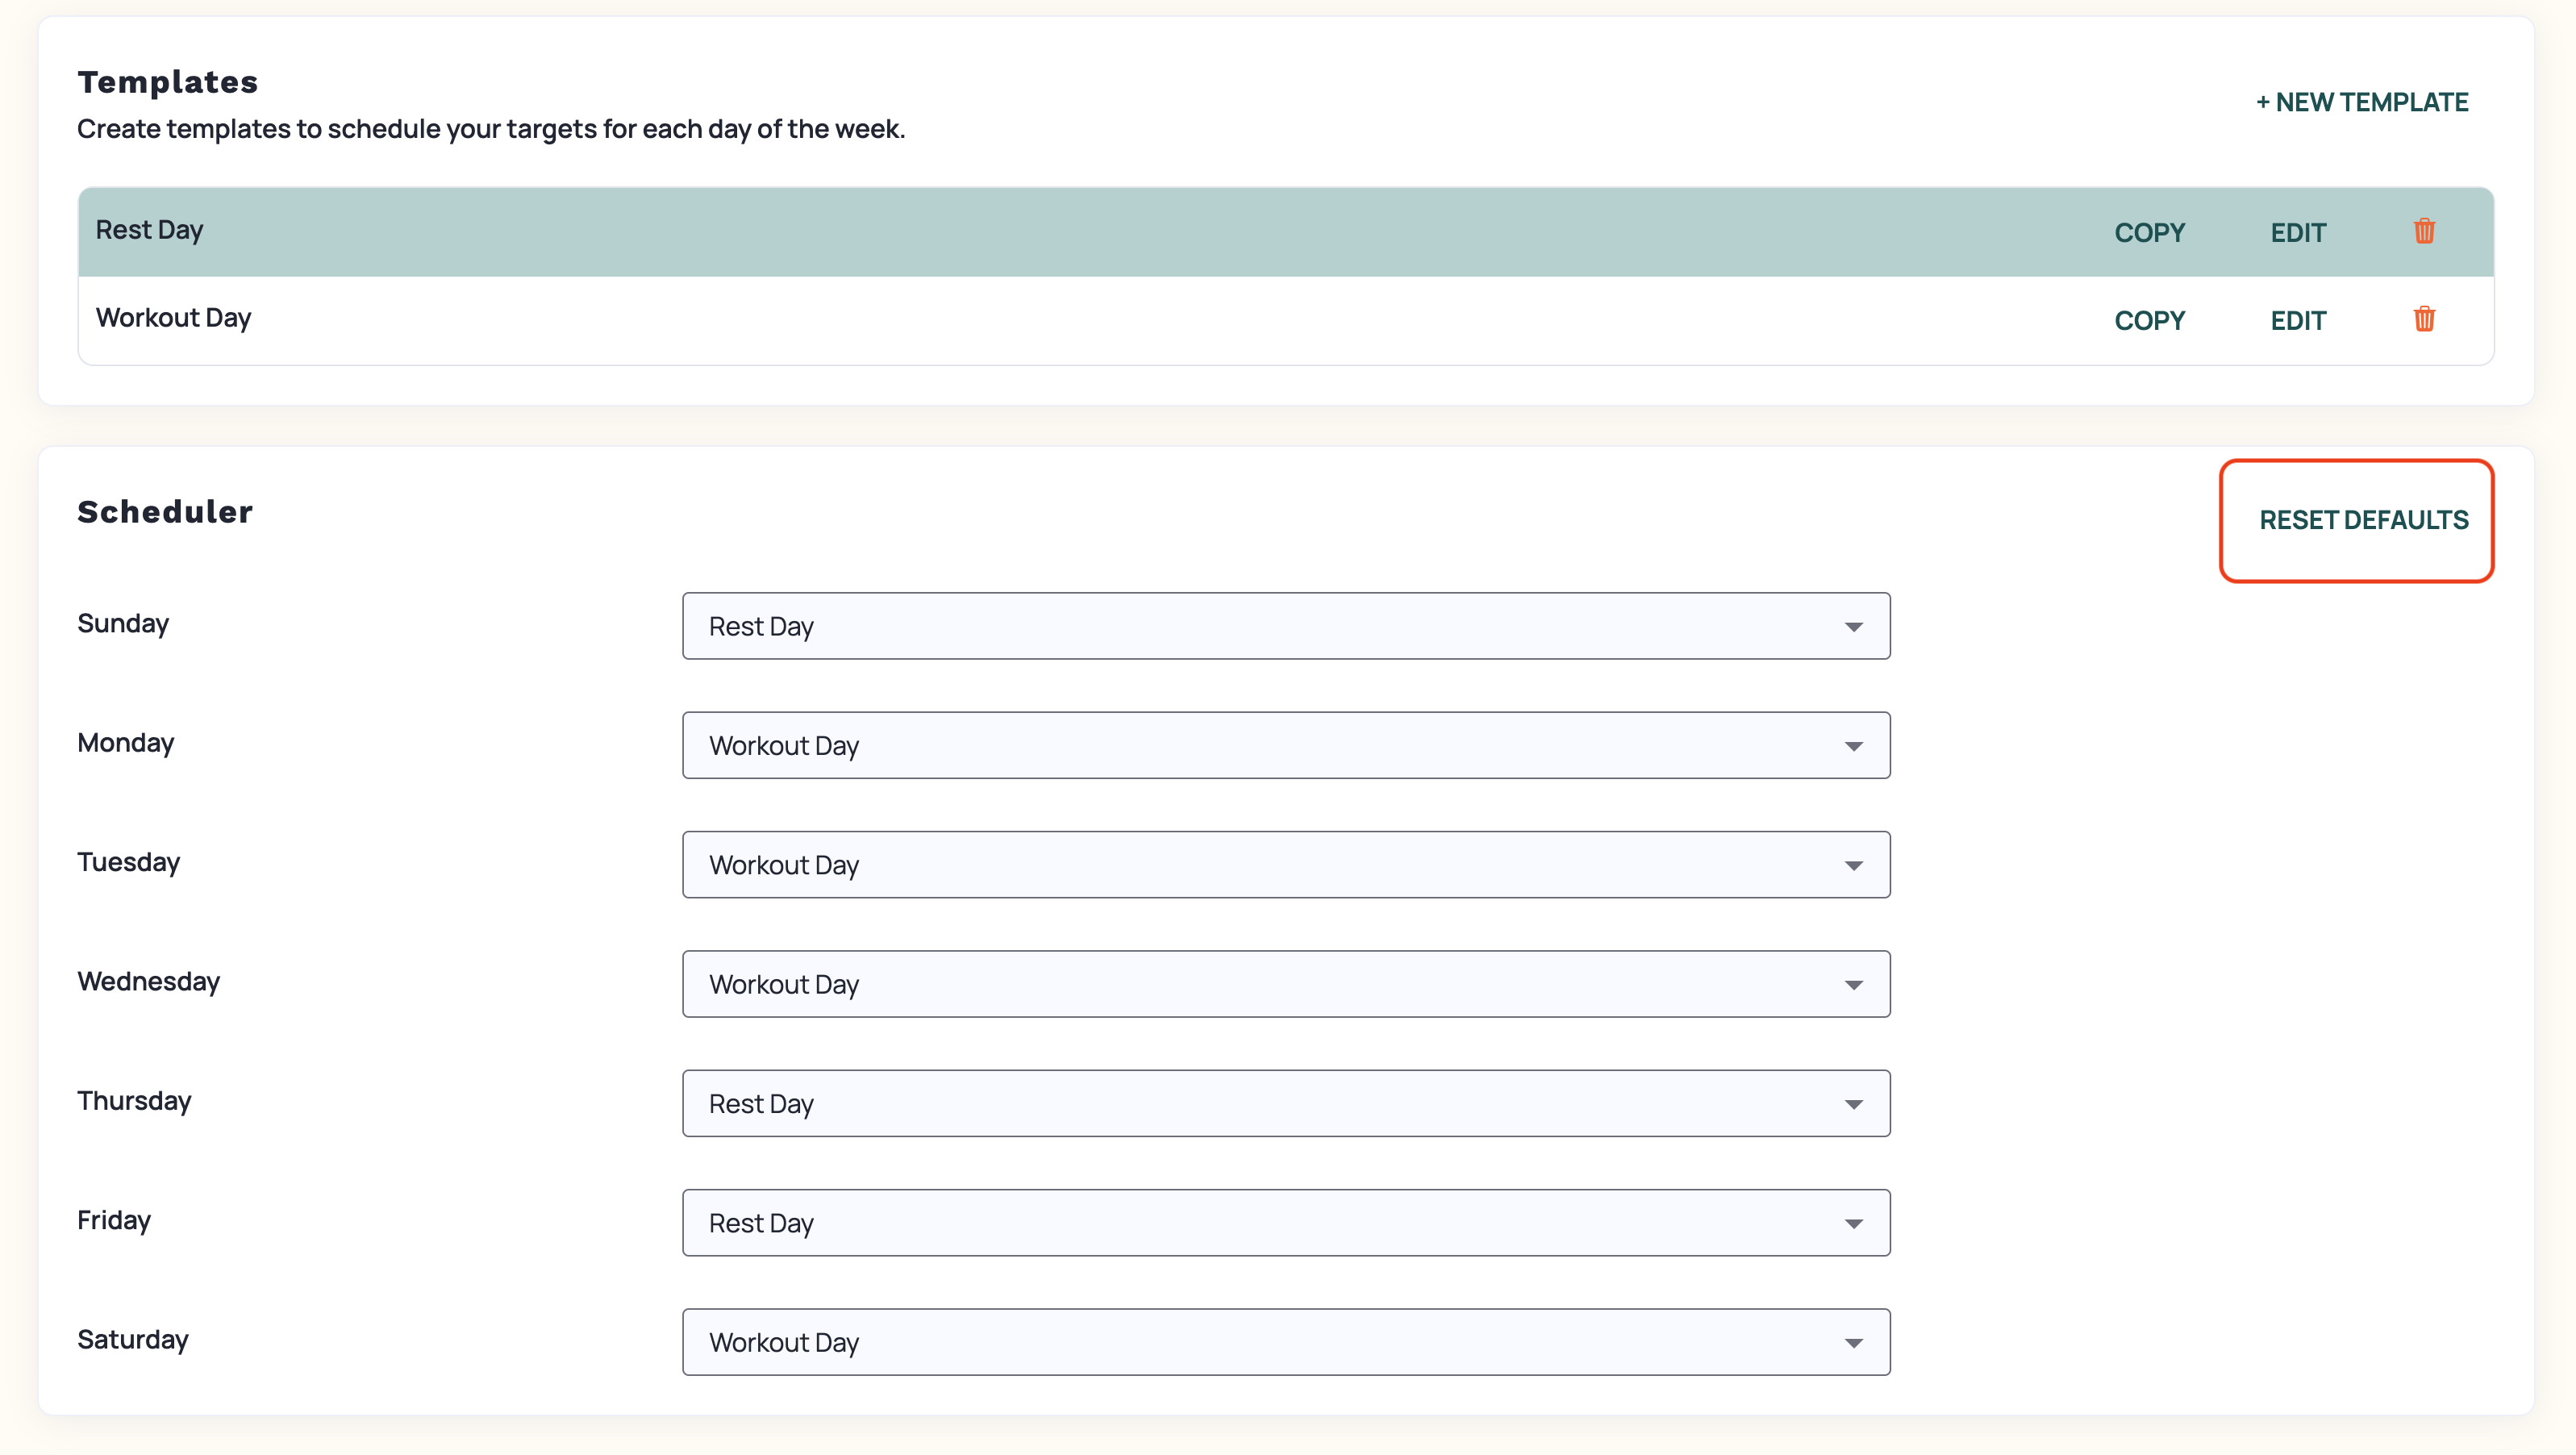Click the Friday day label

(x=114, y=1220)
